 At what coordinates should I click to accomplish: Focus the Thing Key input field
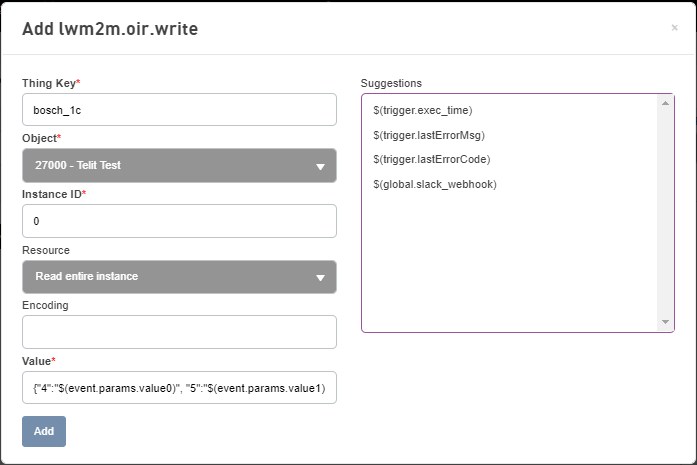pos(179,109)
